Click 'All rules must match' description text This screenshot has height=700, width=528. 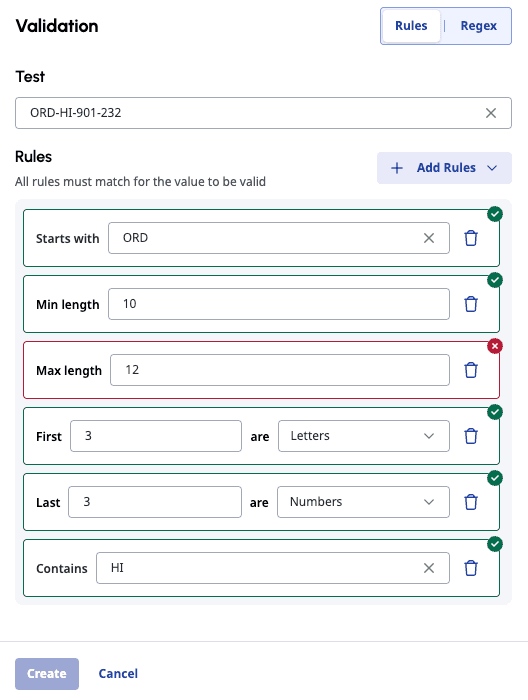coord(140,182)
